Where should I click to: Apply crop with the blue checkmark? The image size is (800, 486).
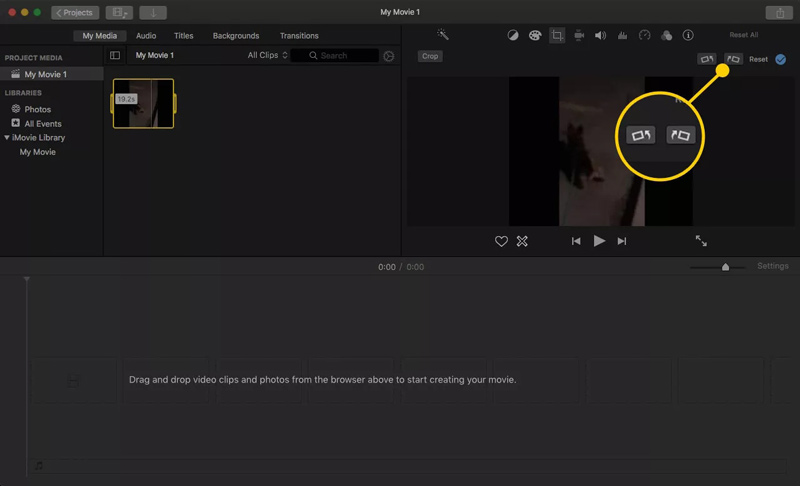(780, 59)
